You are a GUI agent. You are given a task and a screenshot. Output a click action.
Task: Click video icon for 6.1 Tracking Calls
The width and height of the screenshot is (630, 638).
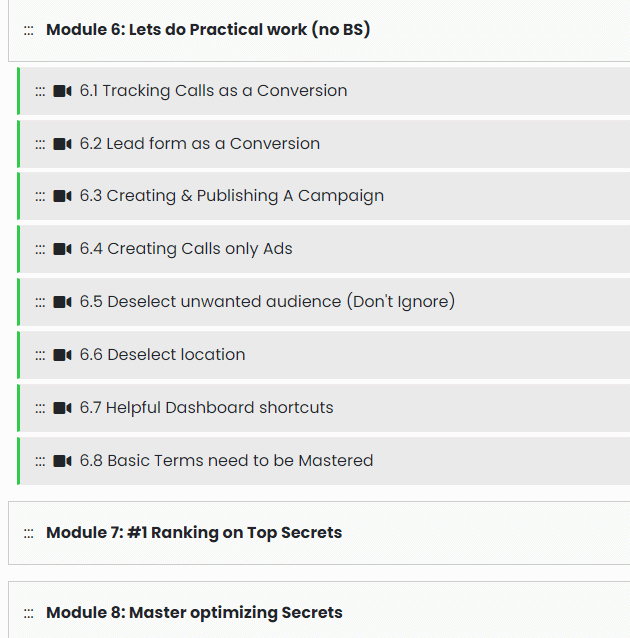pos(62,91)
